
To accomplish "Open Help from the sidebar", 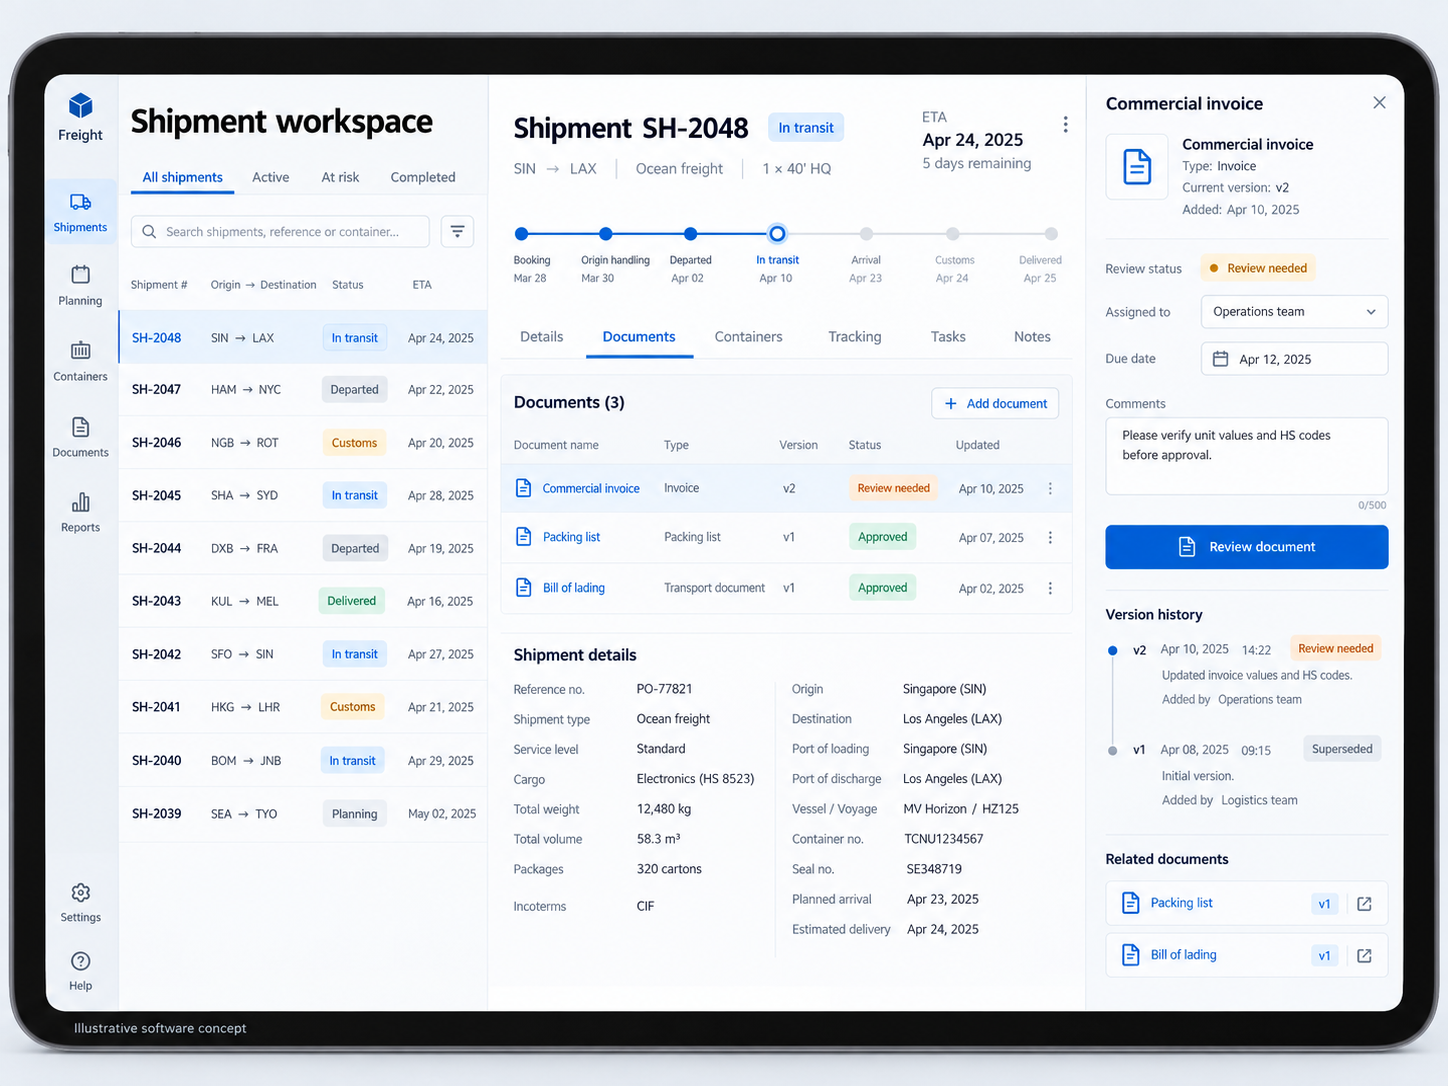I will [81, 972].
